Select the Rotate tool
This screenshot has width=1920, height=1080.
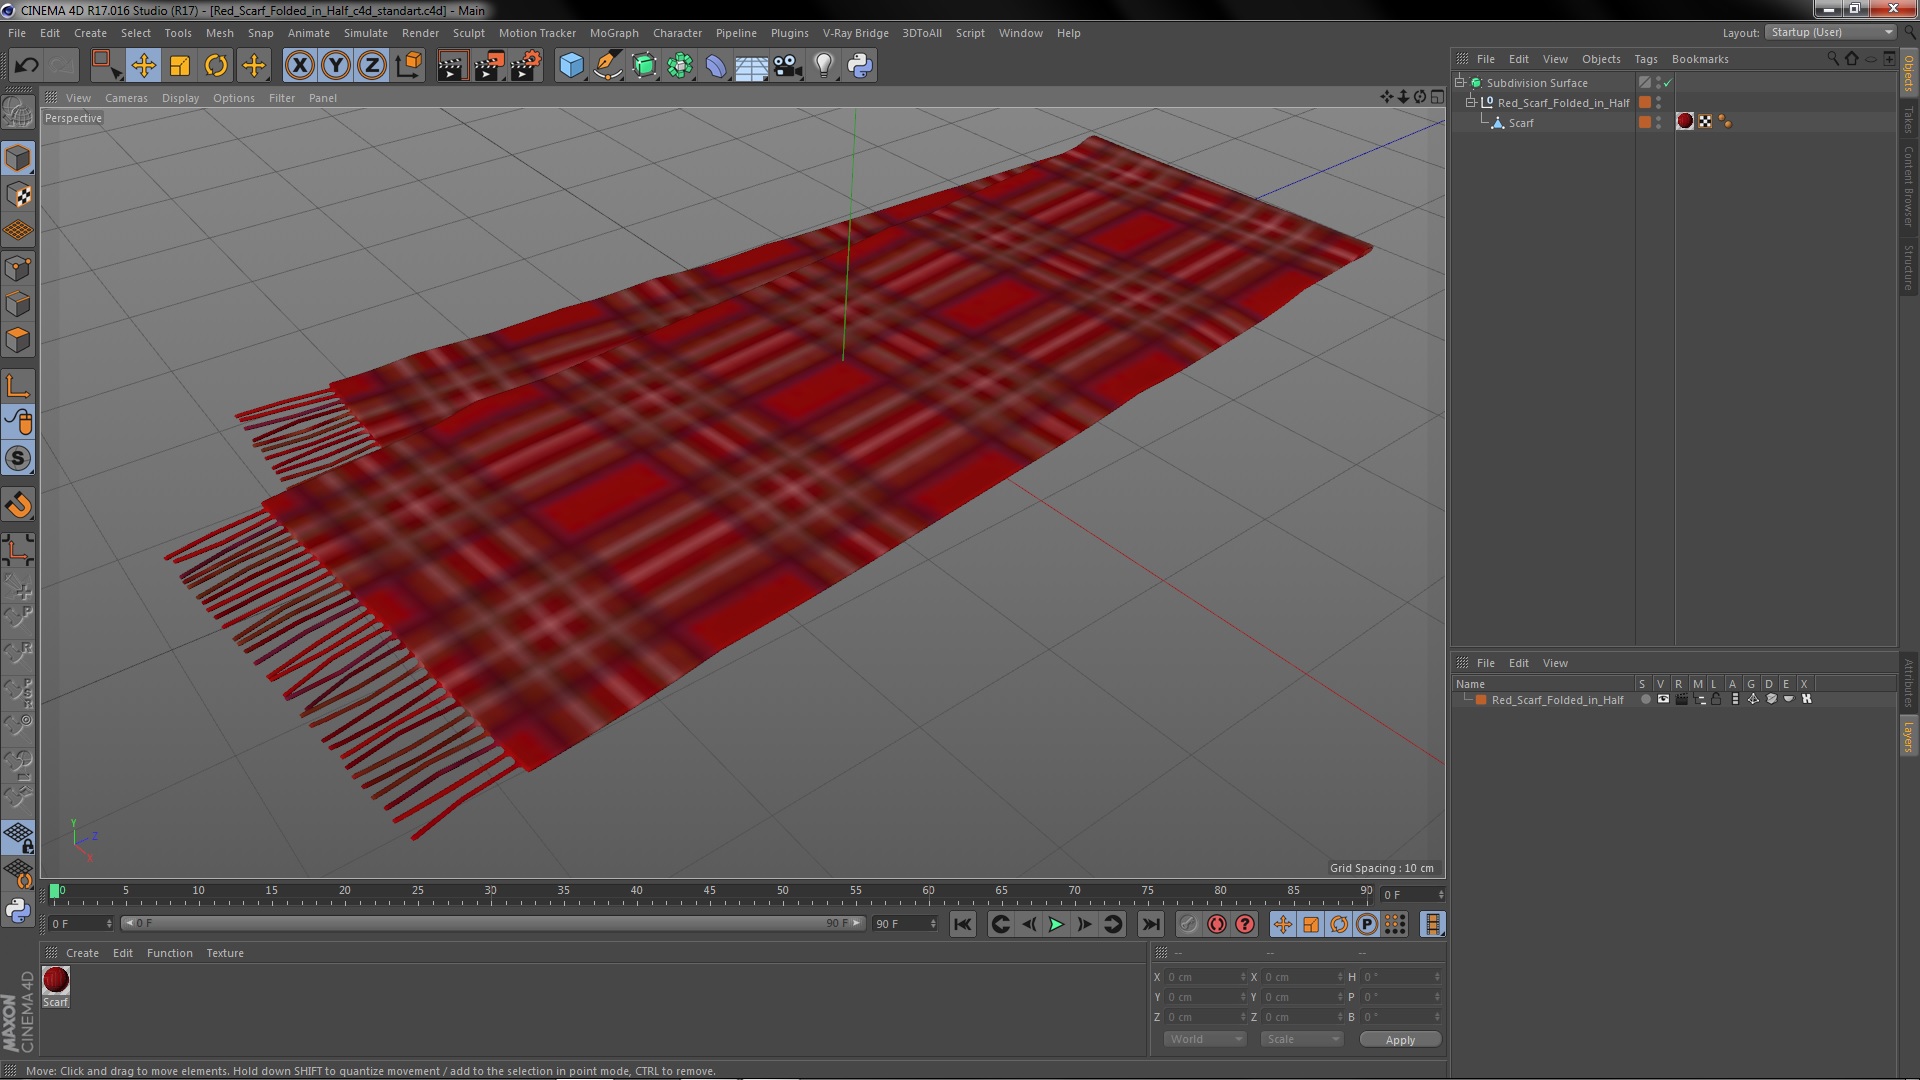[216, 66]
